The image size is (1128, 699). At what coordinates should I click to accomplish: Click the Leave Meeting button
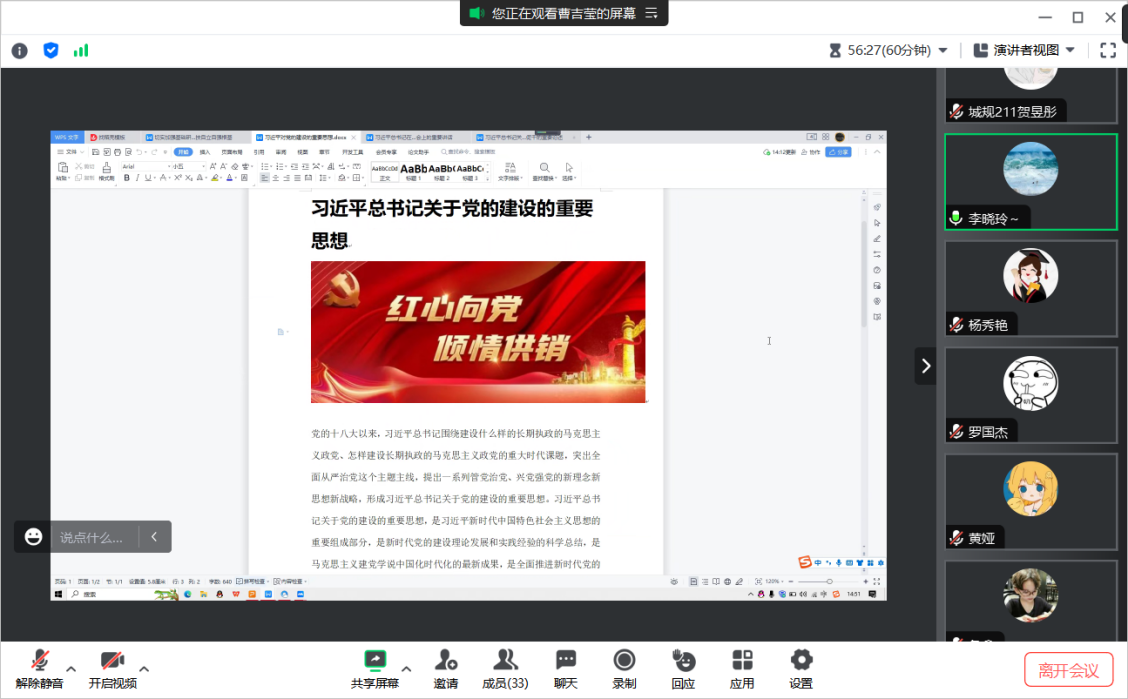[x=1068, y=669]
